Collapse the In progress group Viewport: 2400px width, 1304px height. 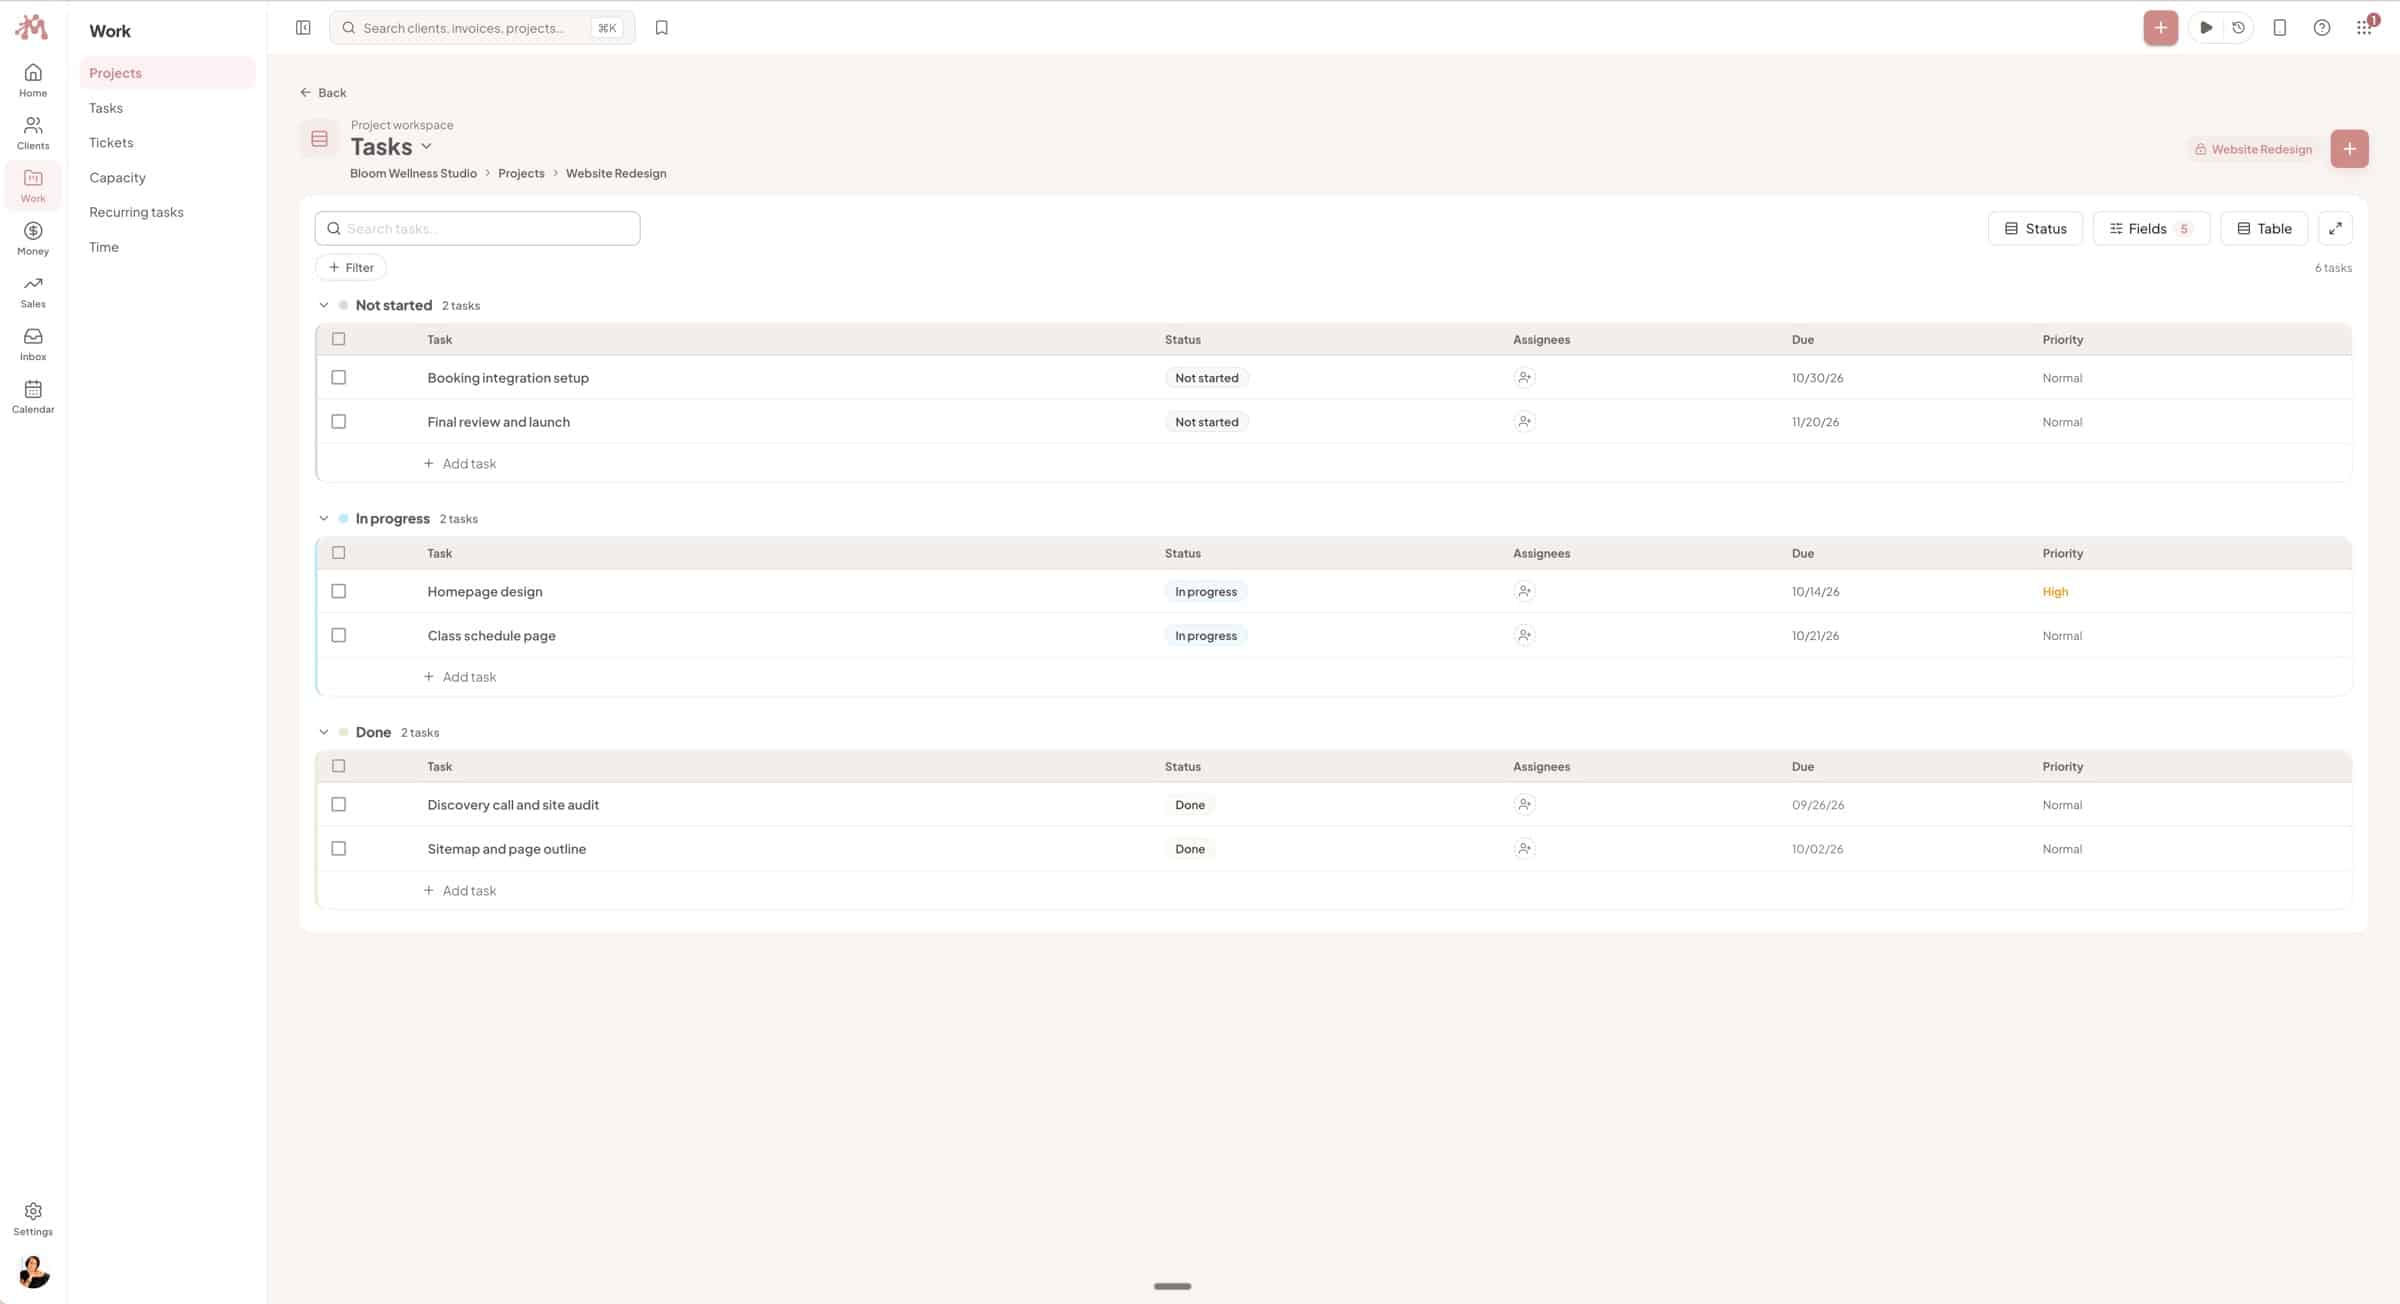[324, 519]
